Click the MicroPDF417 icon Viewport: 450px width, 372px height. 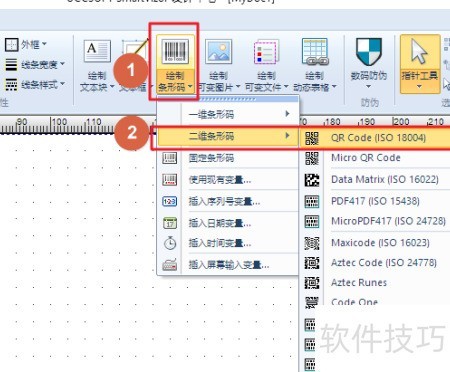[312, 221]
